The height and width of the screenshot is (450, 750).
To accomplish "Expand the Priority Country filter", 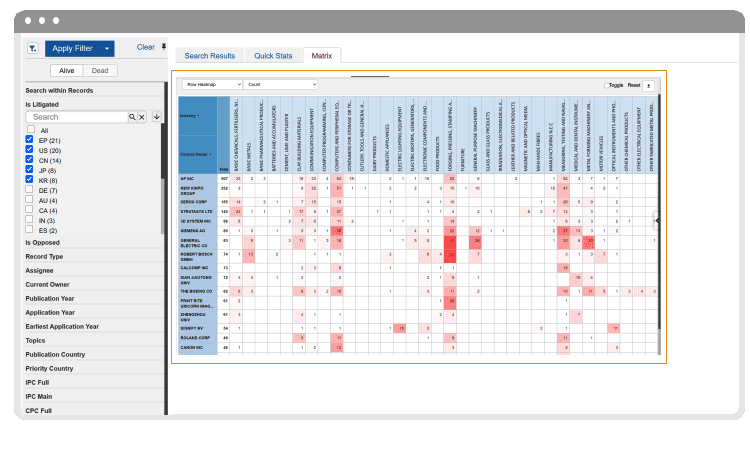I will [x=49, y=368].
